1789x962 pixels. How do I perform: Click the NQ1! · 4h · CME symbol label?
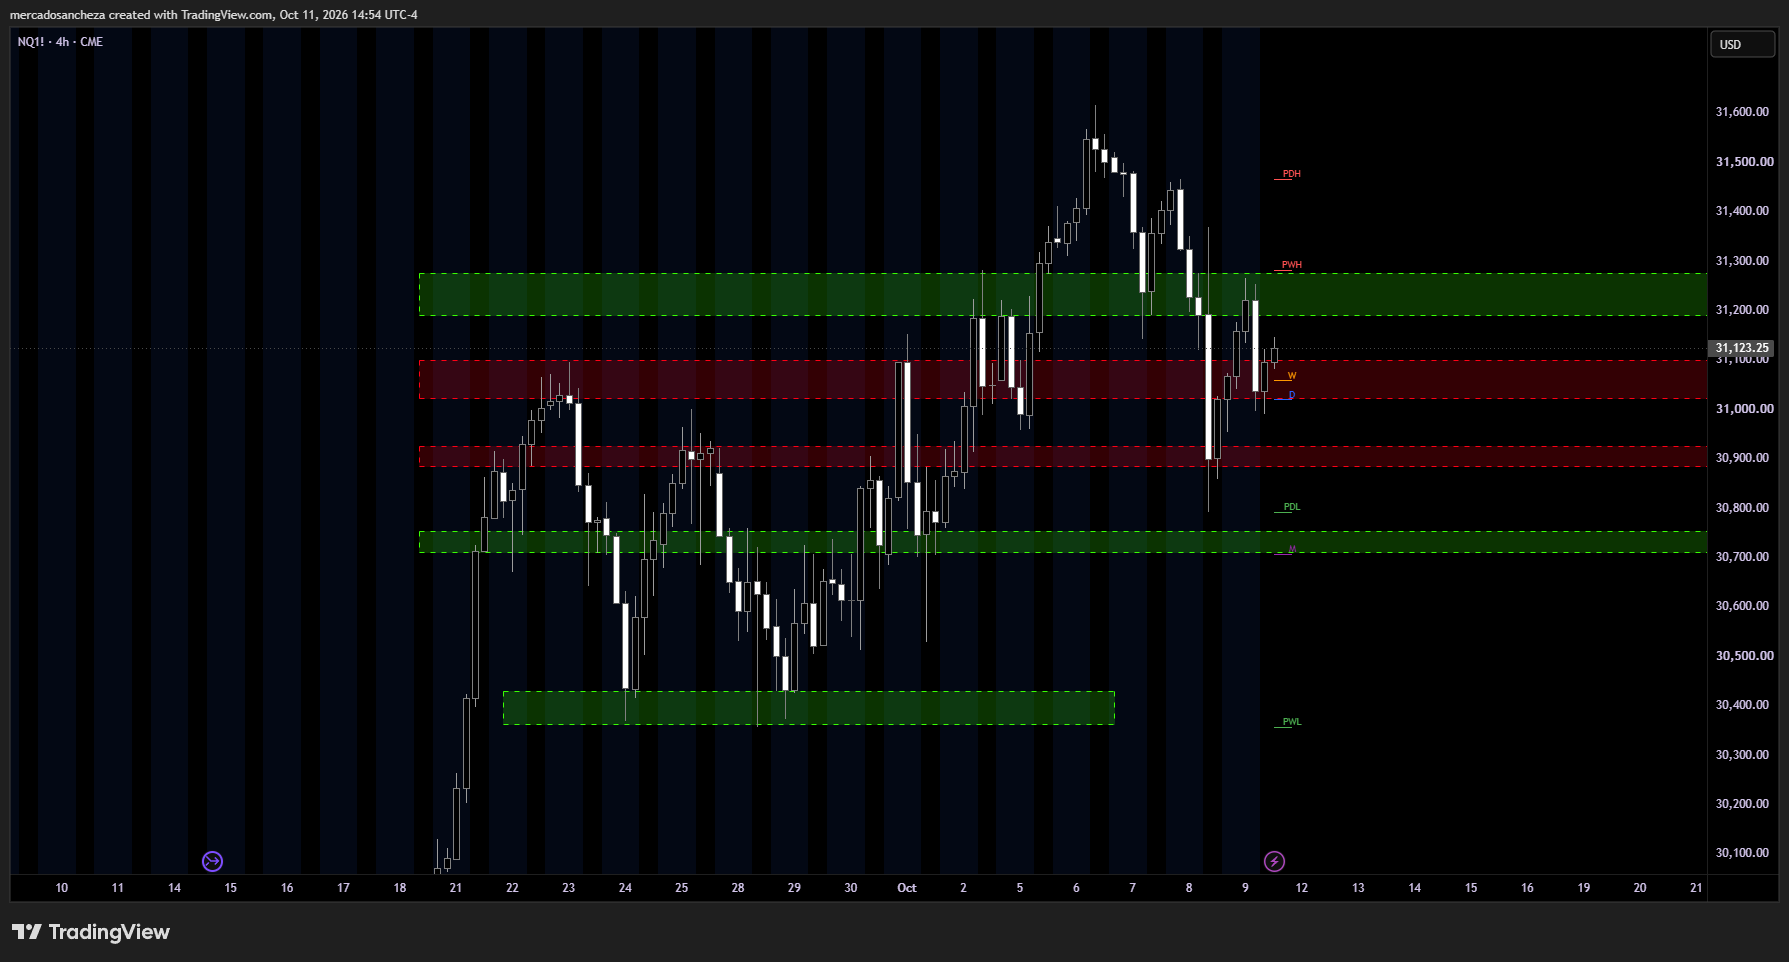60,42
